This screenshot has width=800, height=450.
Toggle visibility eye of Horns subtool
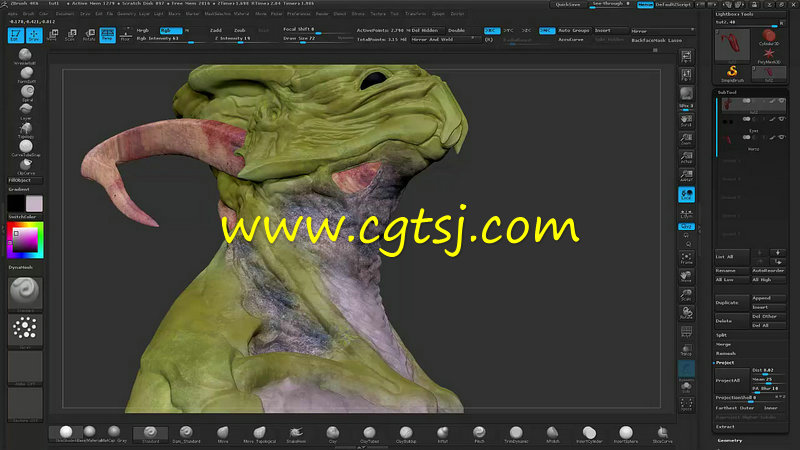coord(782,137)
